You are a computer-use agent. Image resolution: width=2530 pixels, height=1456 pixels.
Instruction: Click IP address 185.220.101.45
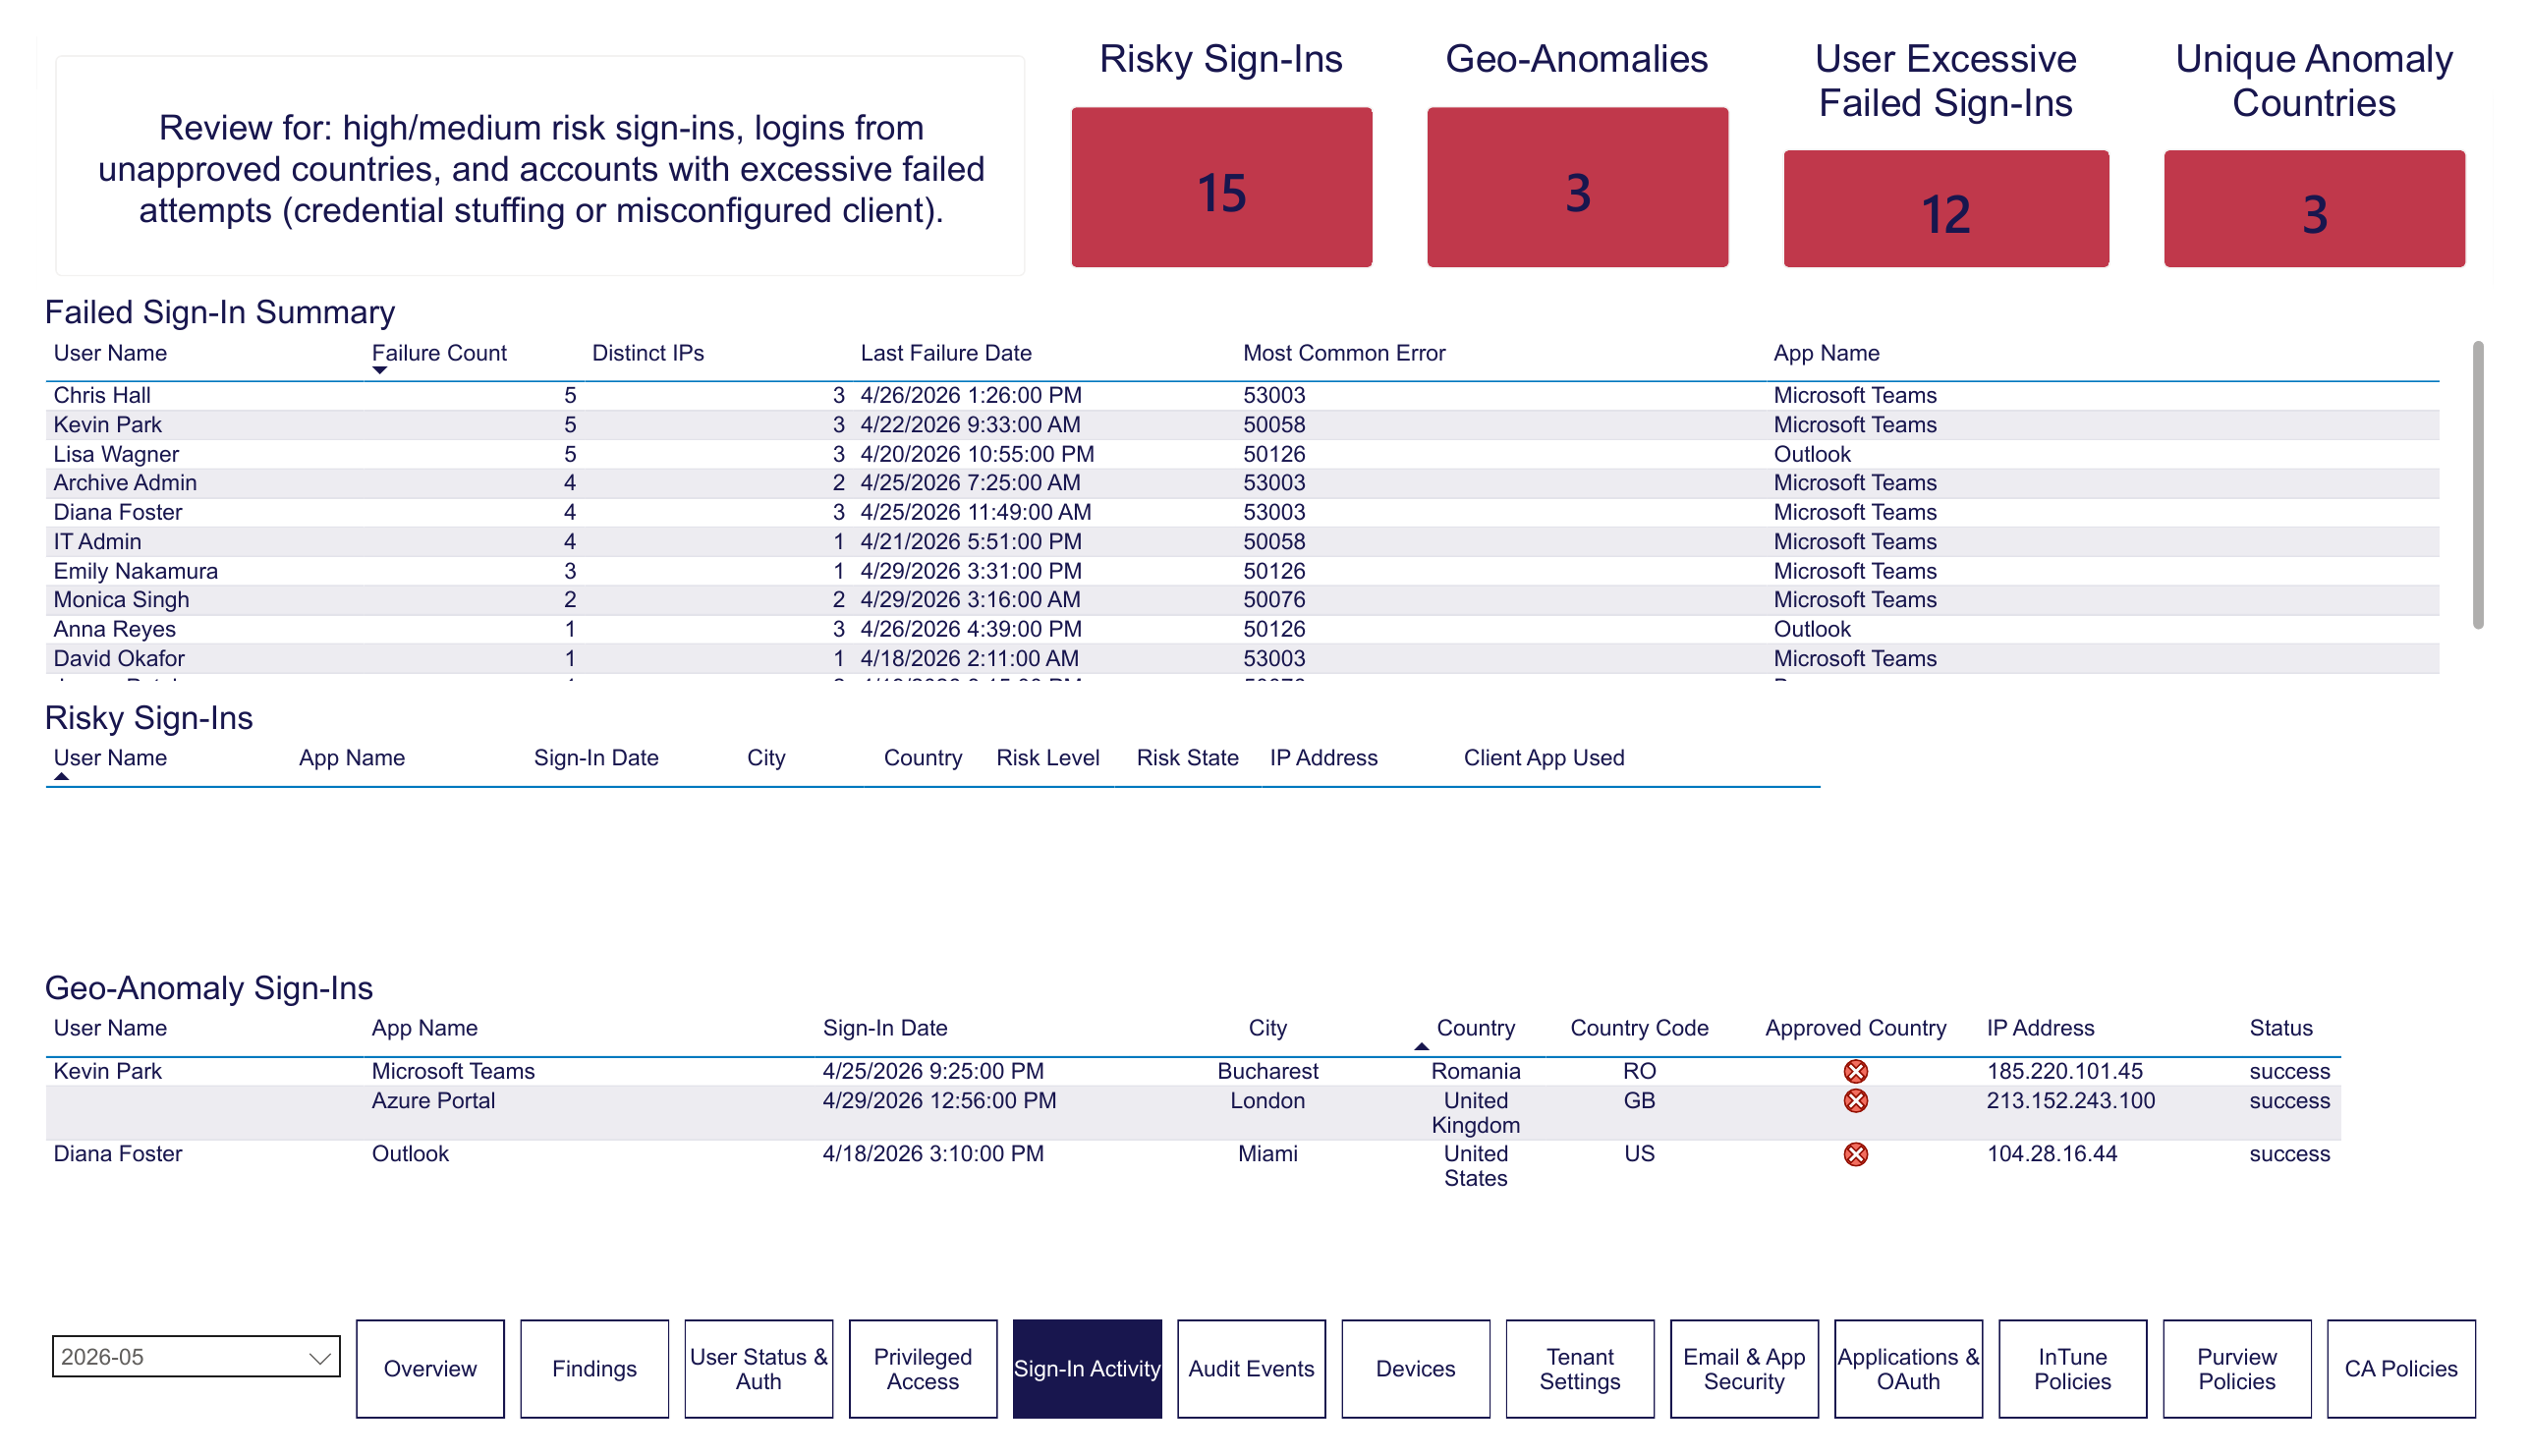coord(2064,1071)
